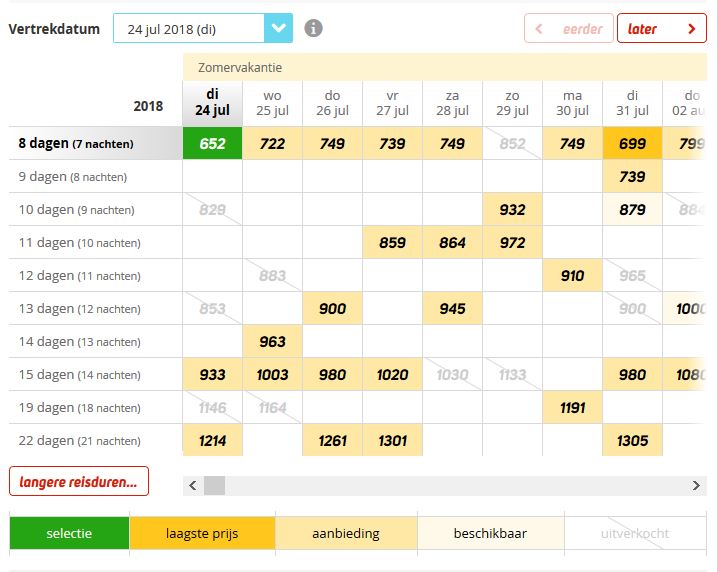Select the 8 dagen (7 nachten) row
The height and width of the screenshot is (572, 717).
[96, 143]
